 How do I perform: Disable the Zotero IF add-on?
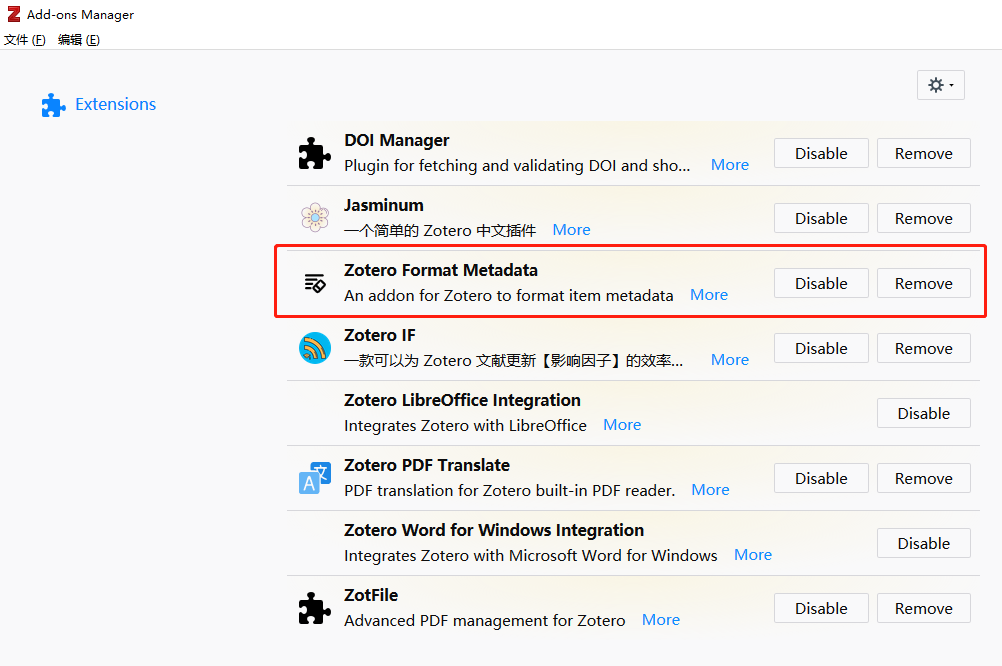[x=821, y=348]
